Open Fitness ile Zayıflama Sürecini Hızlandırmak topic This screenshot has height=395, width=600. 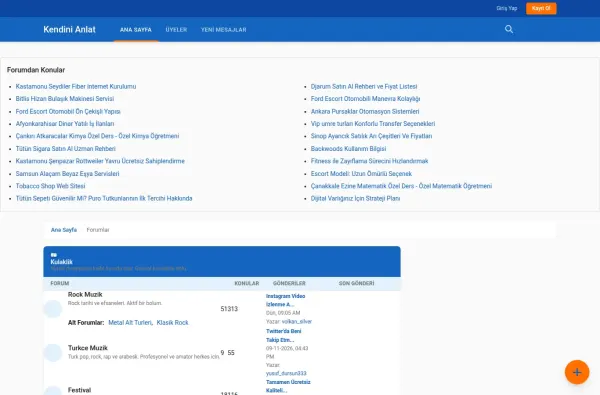pyautogui.click(x=369, y=161)
